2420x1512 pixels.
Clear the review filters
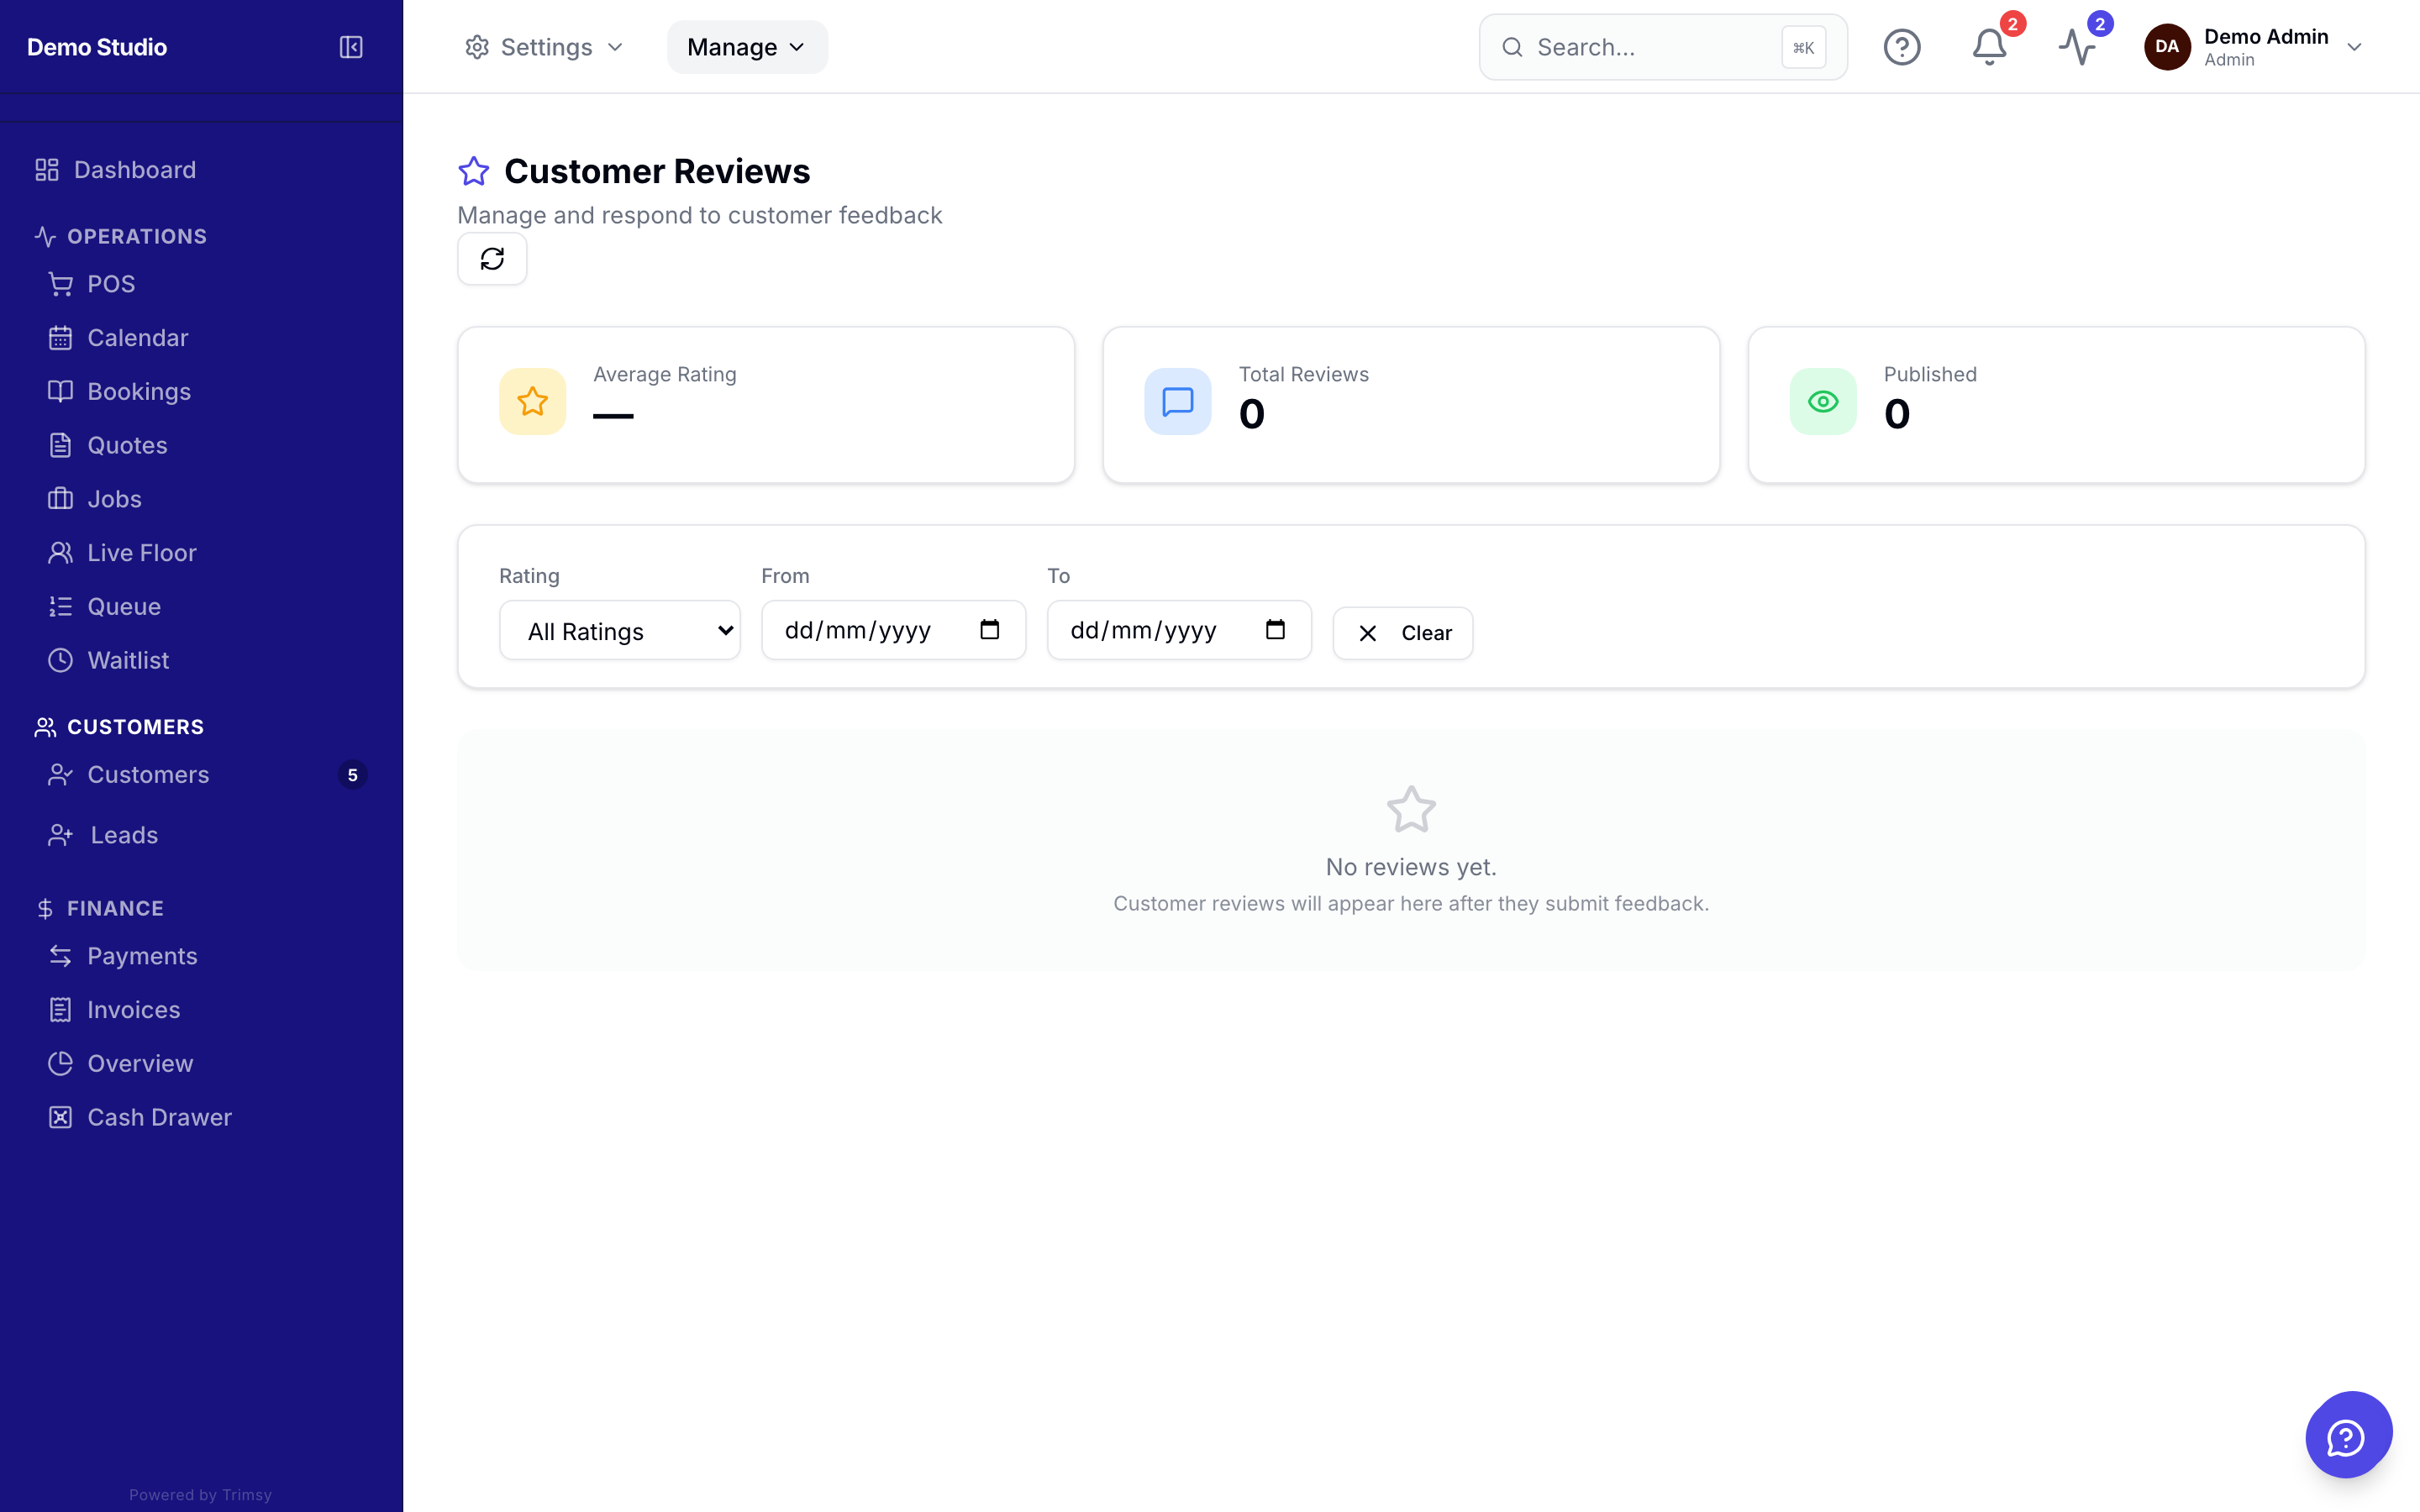(1403, 633)
